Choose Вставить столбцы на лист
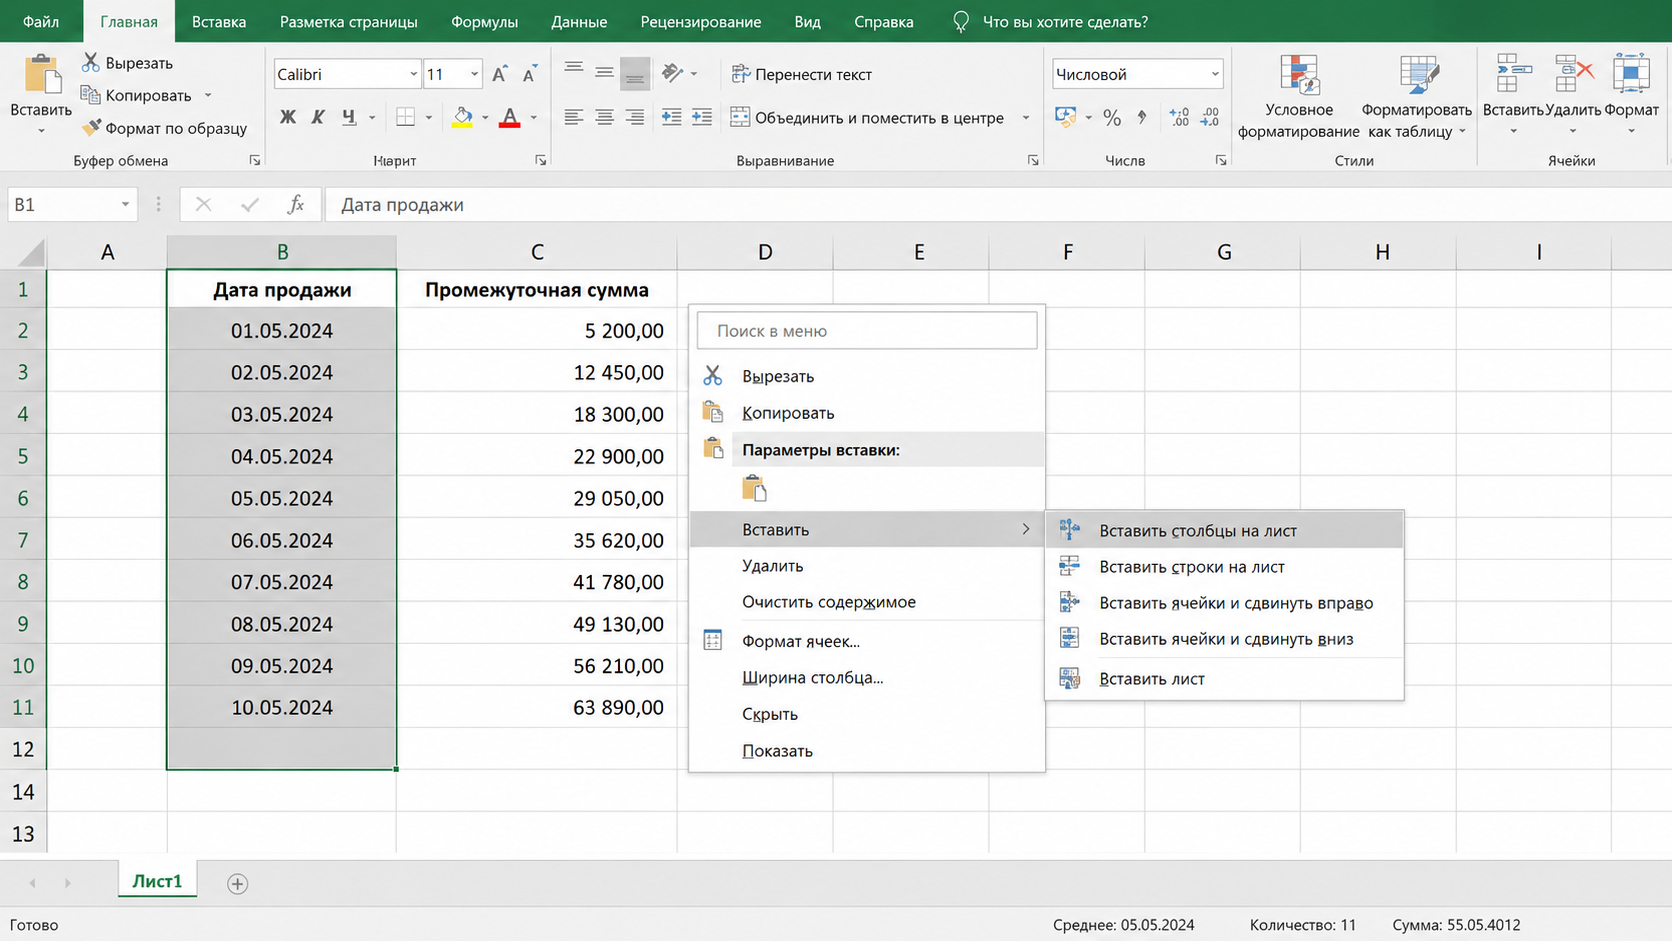1672x941 pixels. point(1224,530)
